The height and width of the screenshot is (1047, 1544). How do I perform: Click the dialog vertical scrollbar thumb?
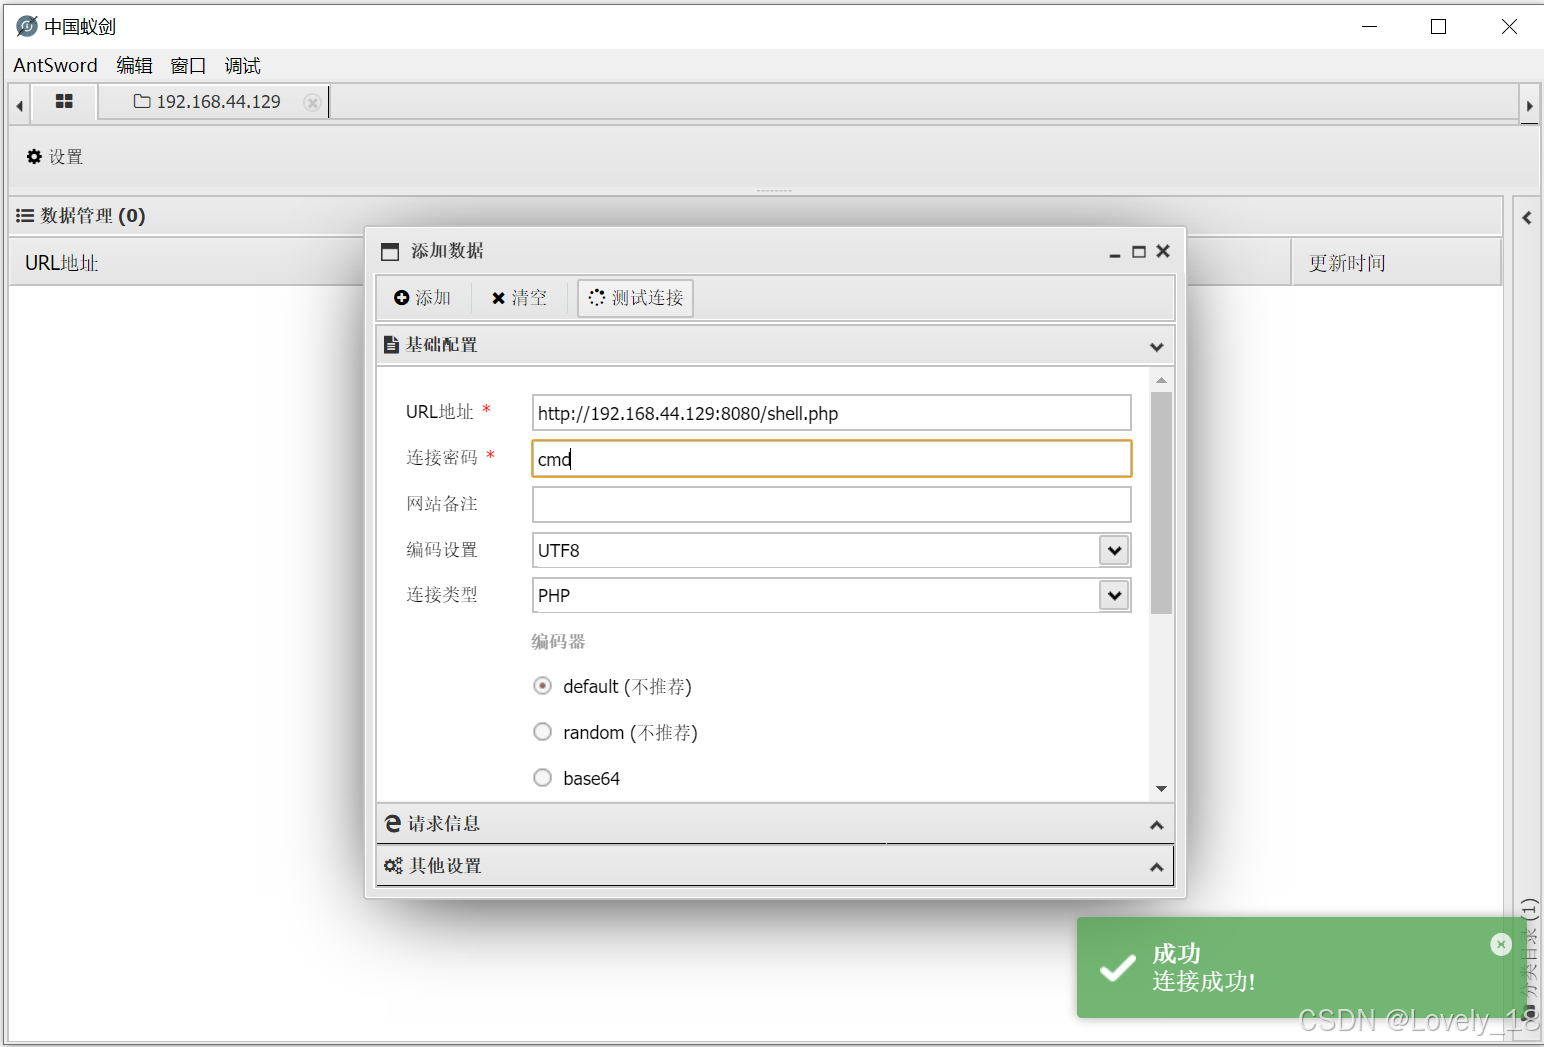(1161, 503)
